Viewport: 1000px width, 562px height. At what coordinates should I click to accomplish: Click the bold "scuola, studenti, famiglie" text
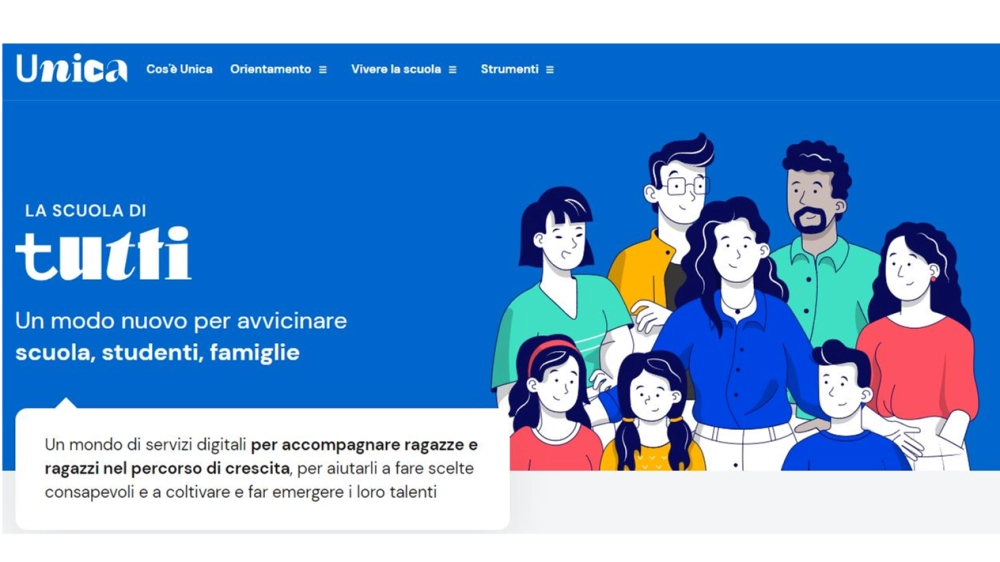pos(158,352)
